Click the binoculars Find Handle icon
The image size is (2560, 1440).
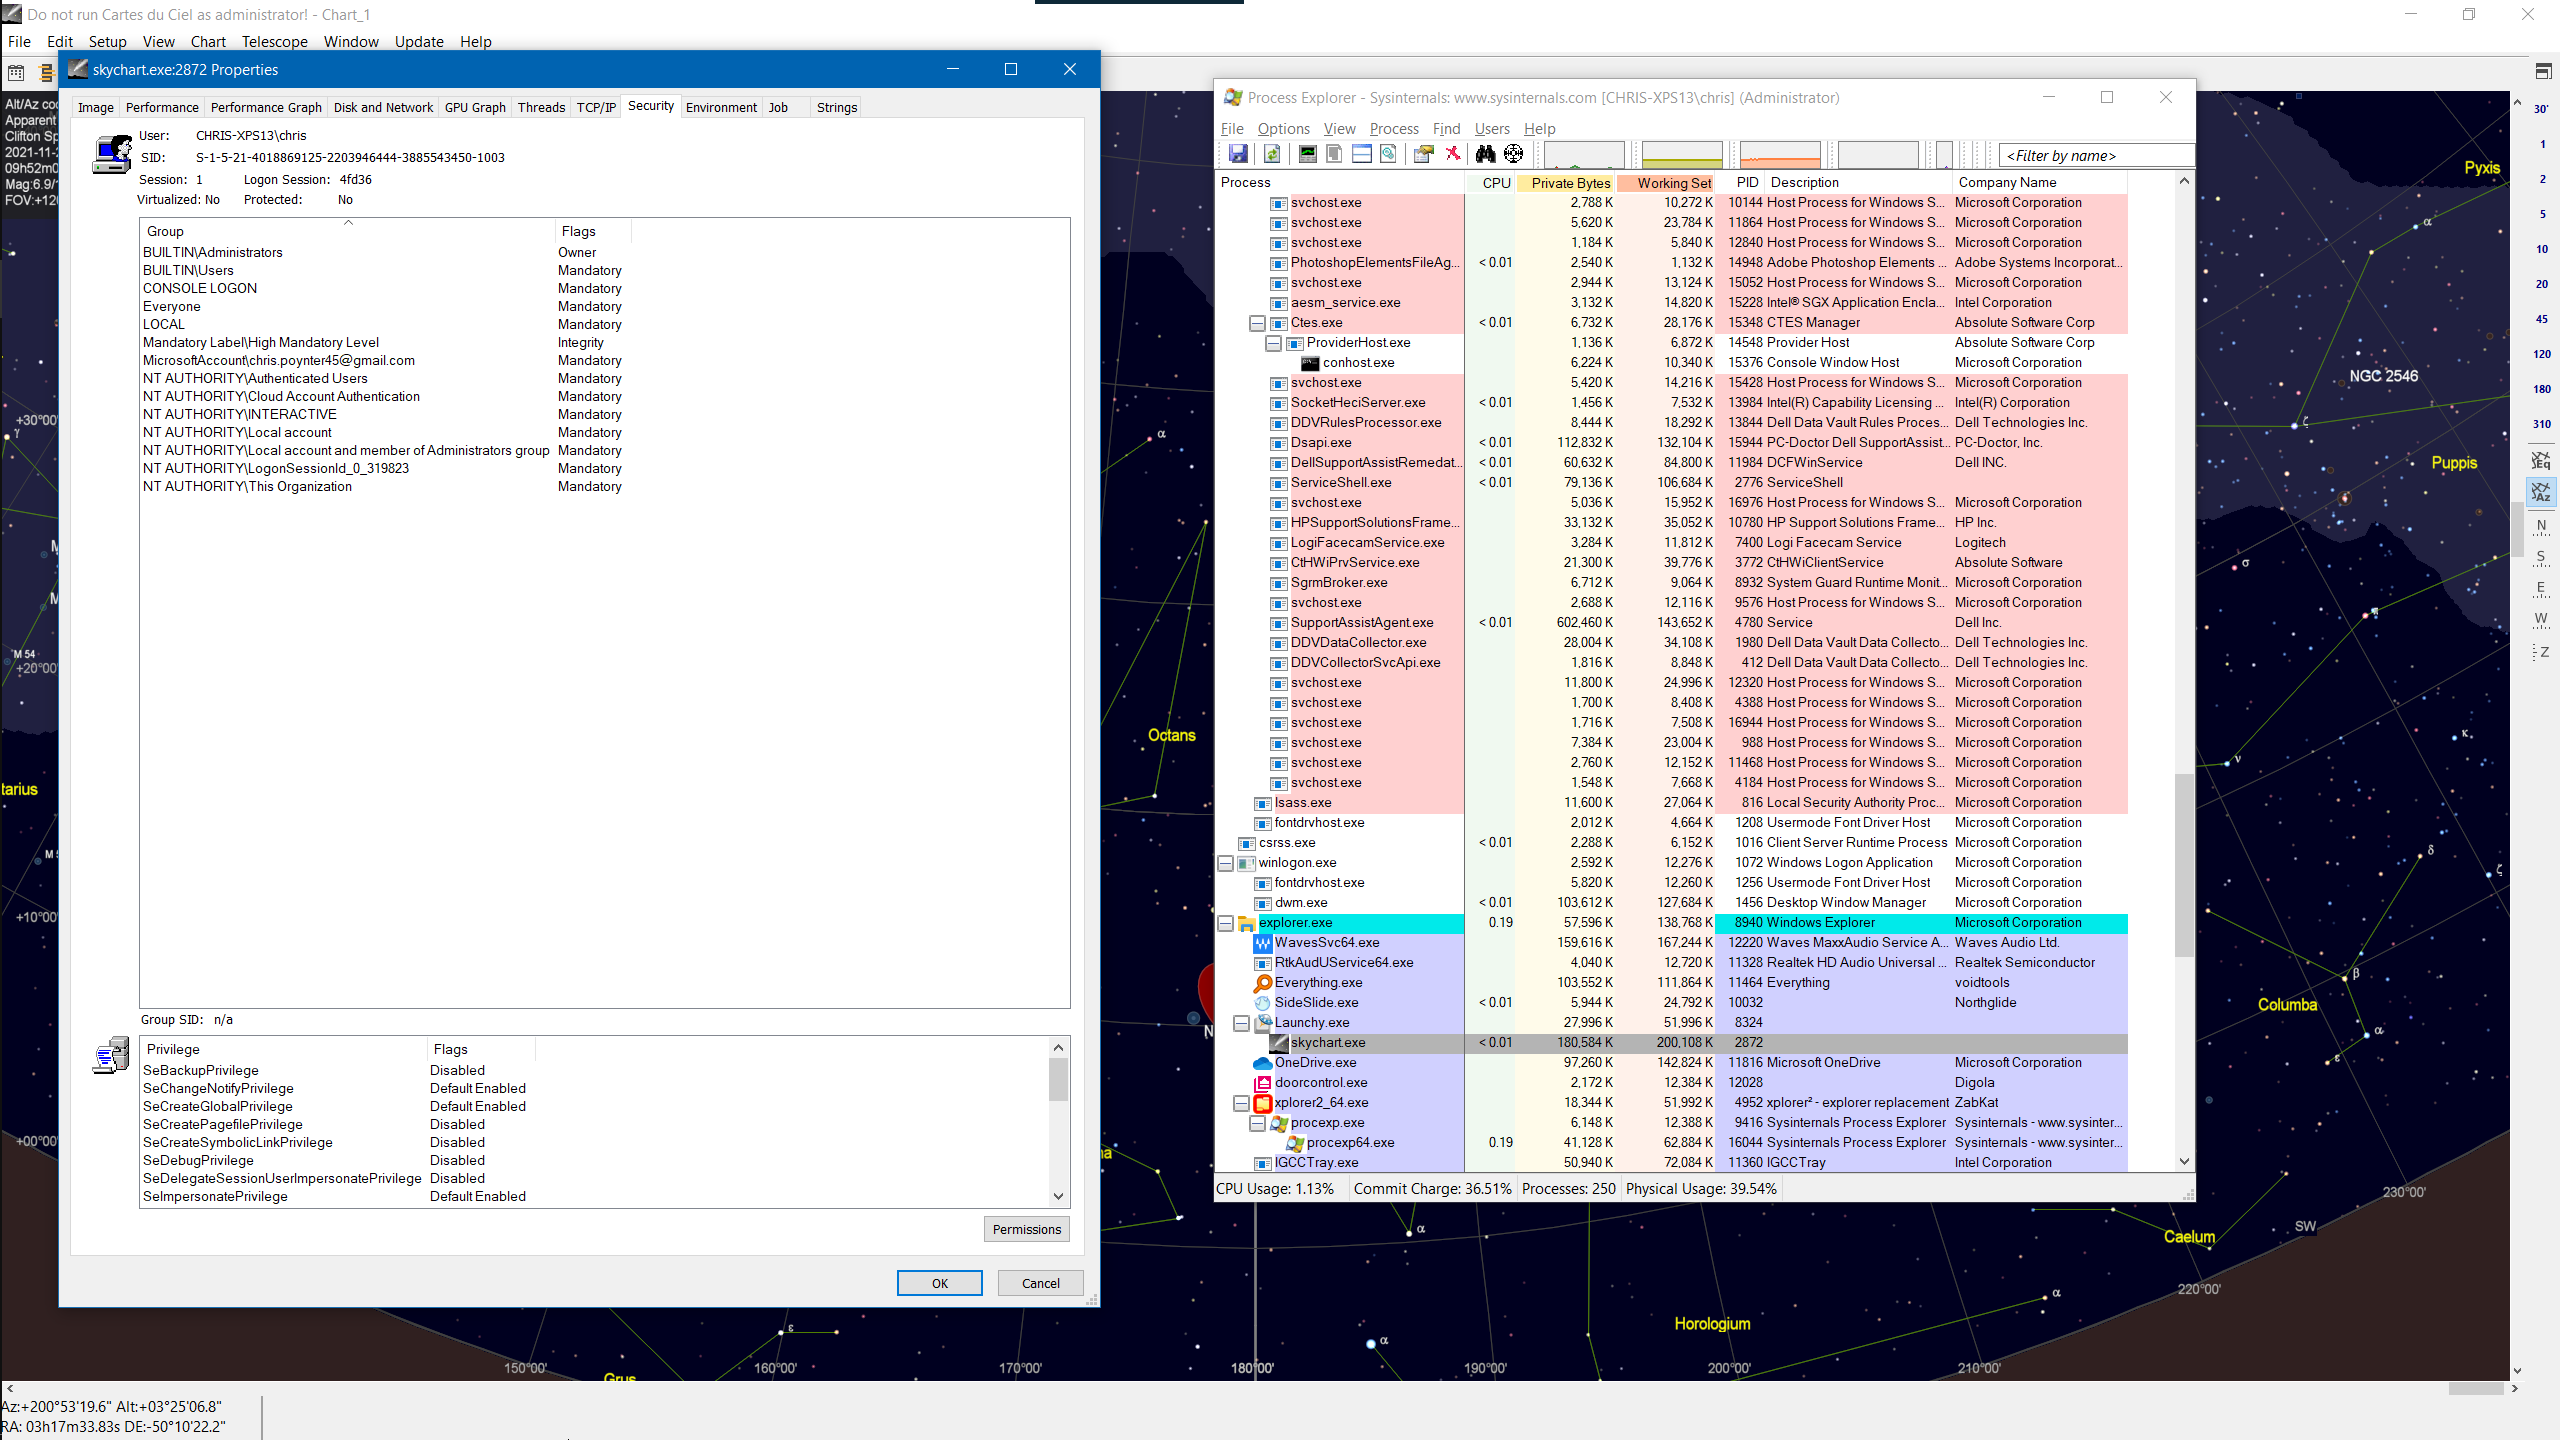tap(1485, 154)
